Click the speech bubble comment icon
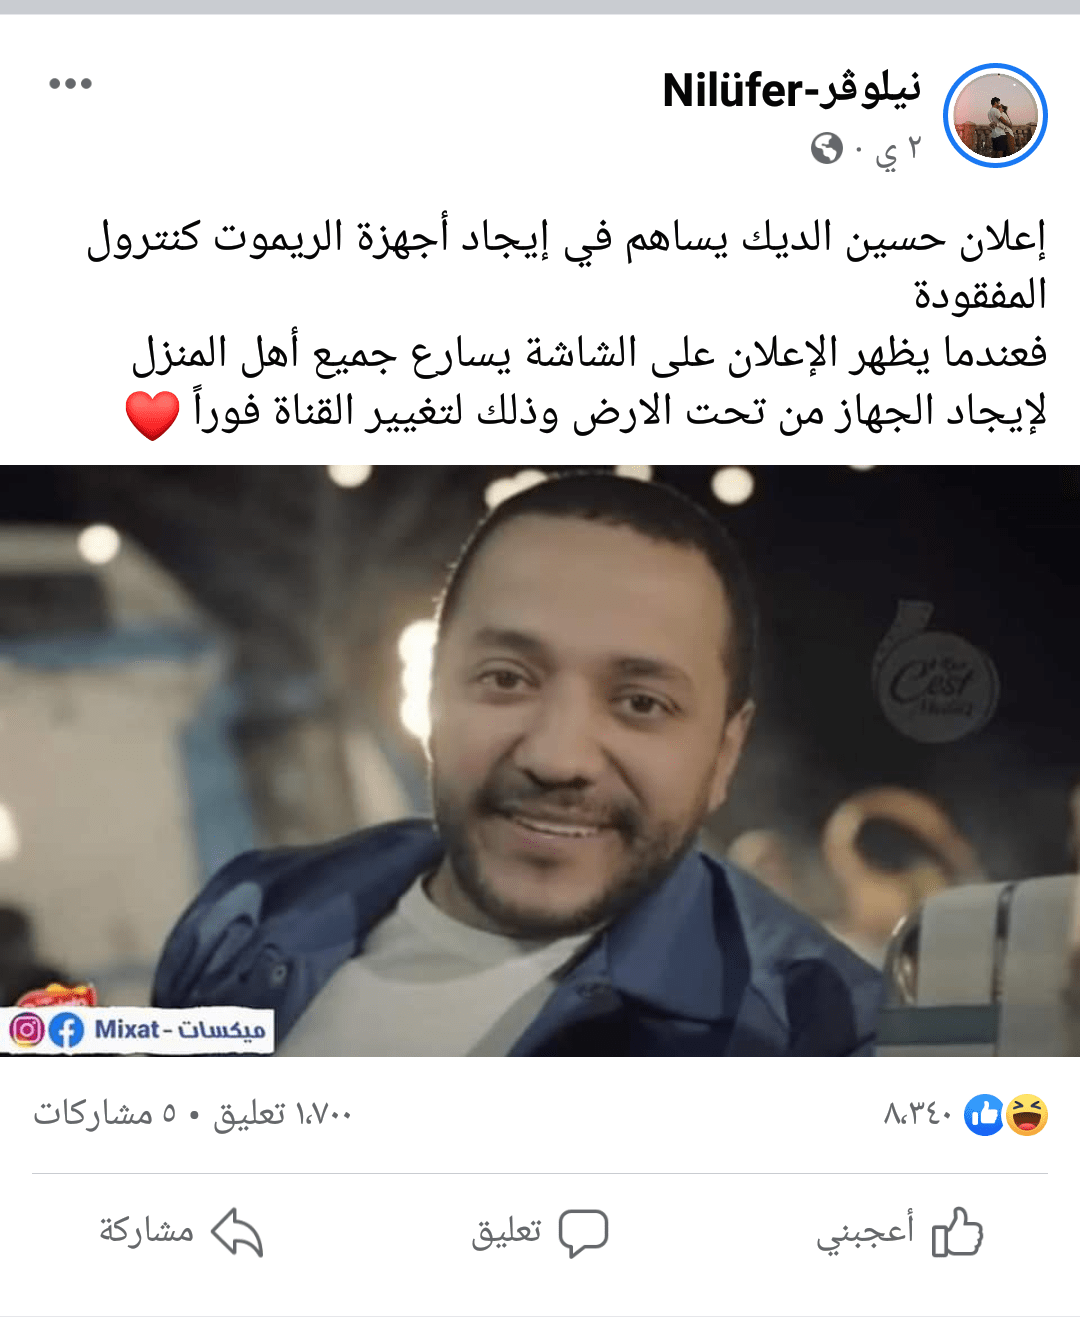The height and width of the screenshot is (1325, 1080). point(583,1233)
